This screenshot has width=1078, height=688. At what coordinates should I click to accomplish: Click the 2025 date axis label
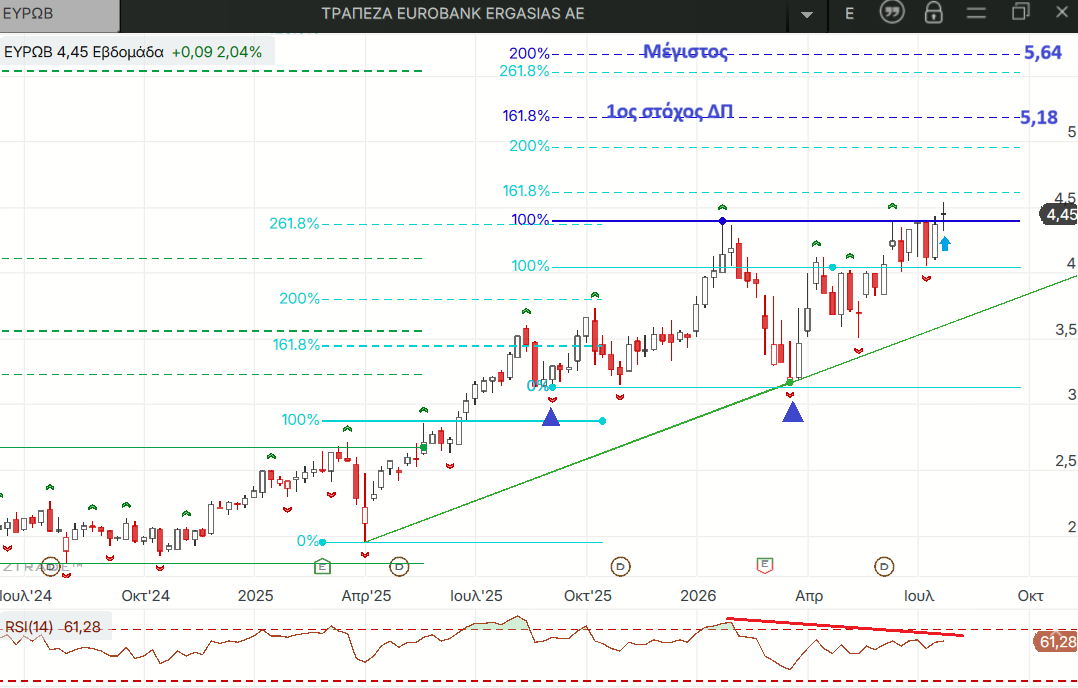pyautogui.click(x=255, y=596)
